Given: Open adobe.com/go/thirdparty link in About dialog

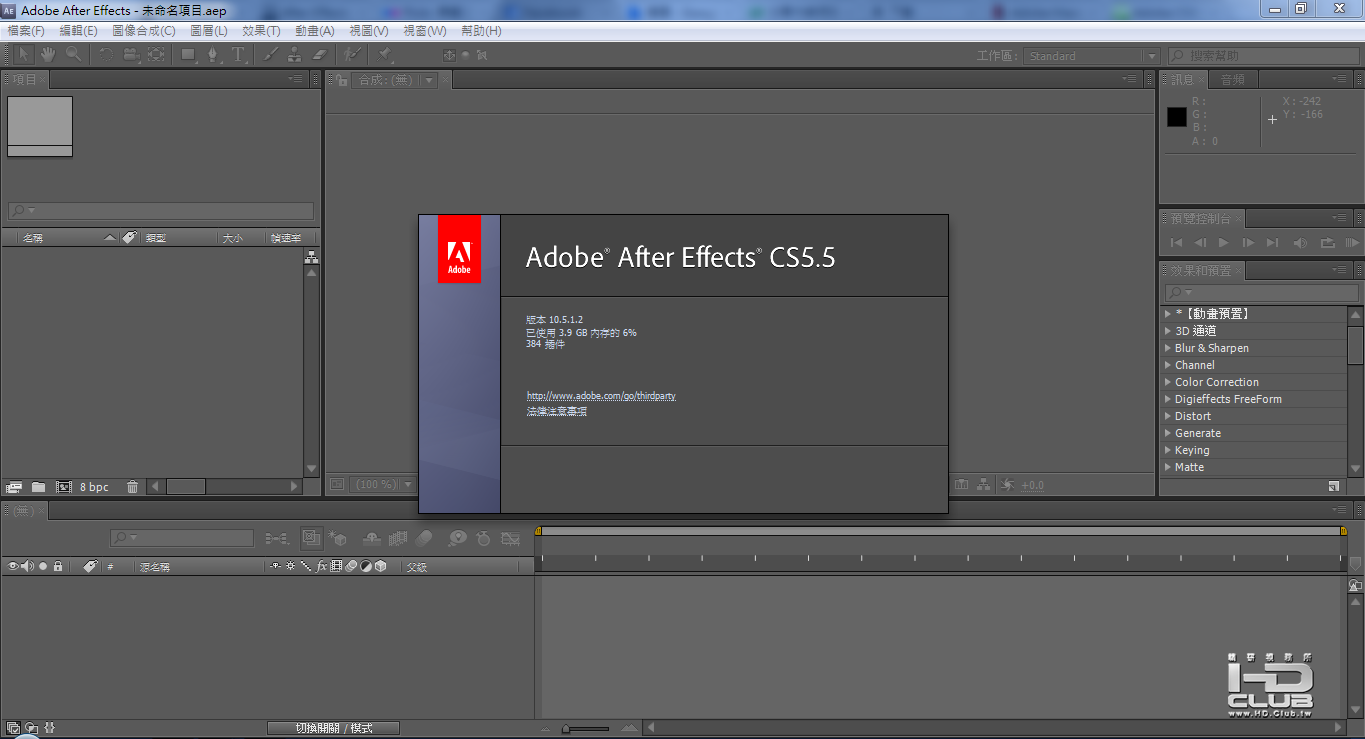Looking at the screenshot, I should pos(601,396).
